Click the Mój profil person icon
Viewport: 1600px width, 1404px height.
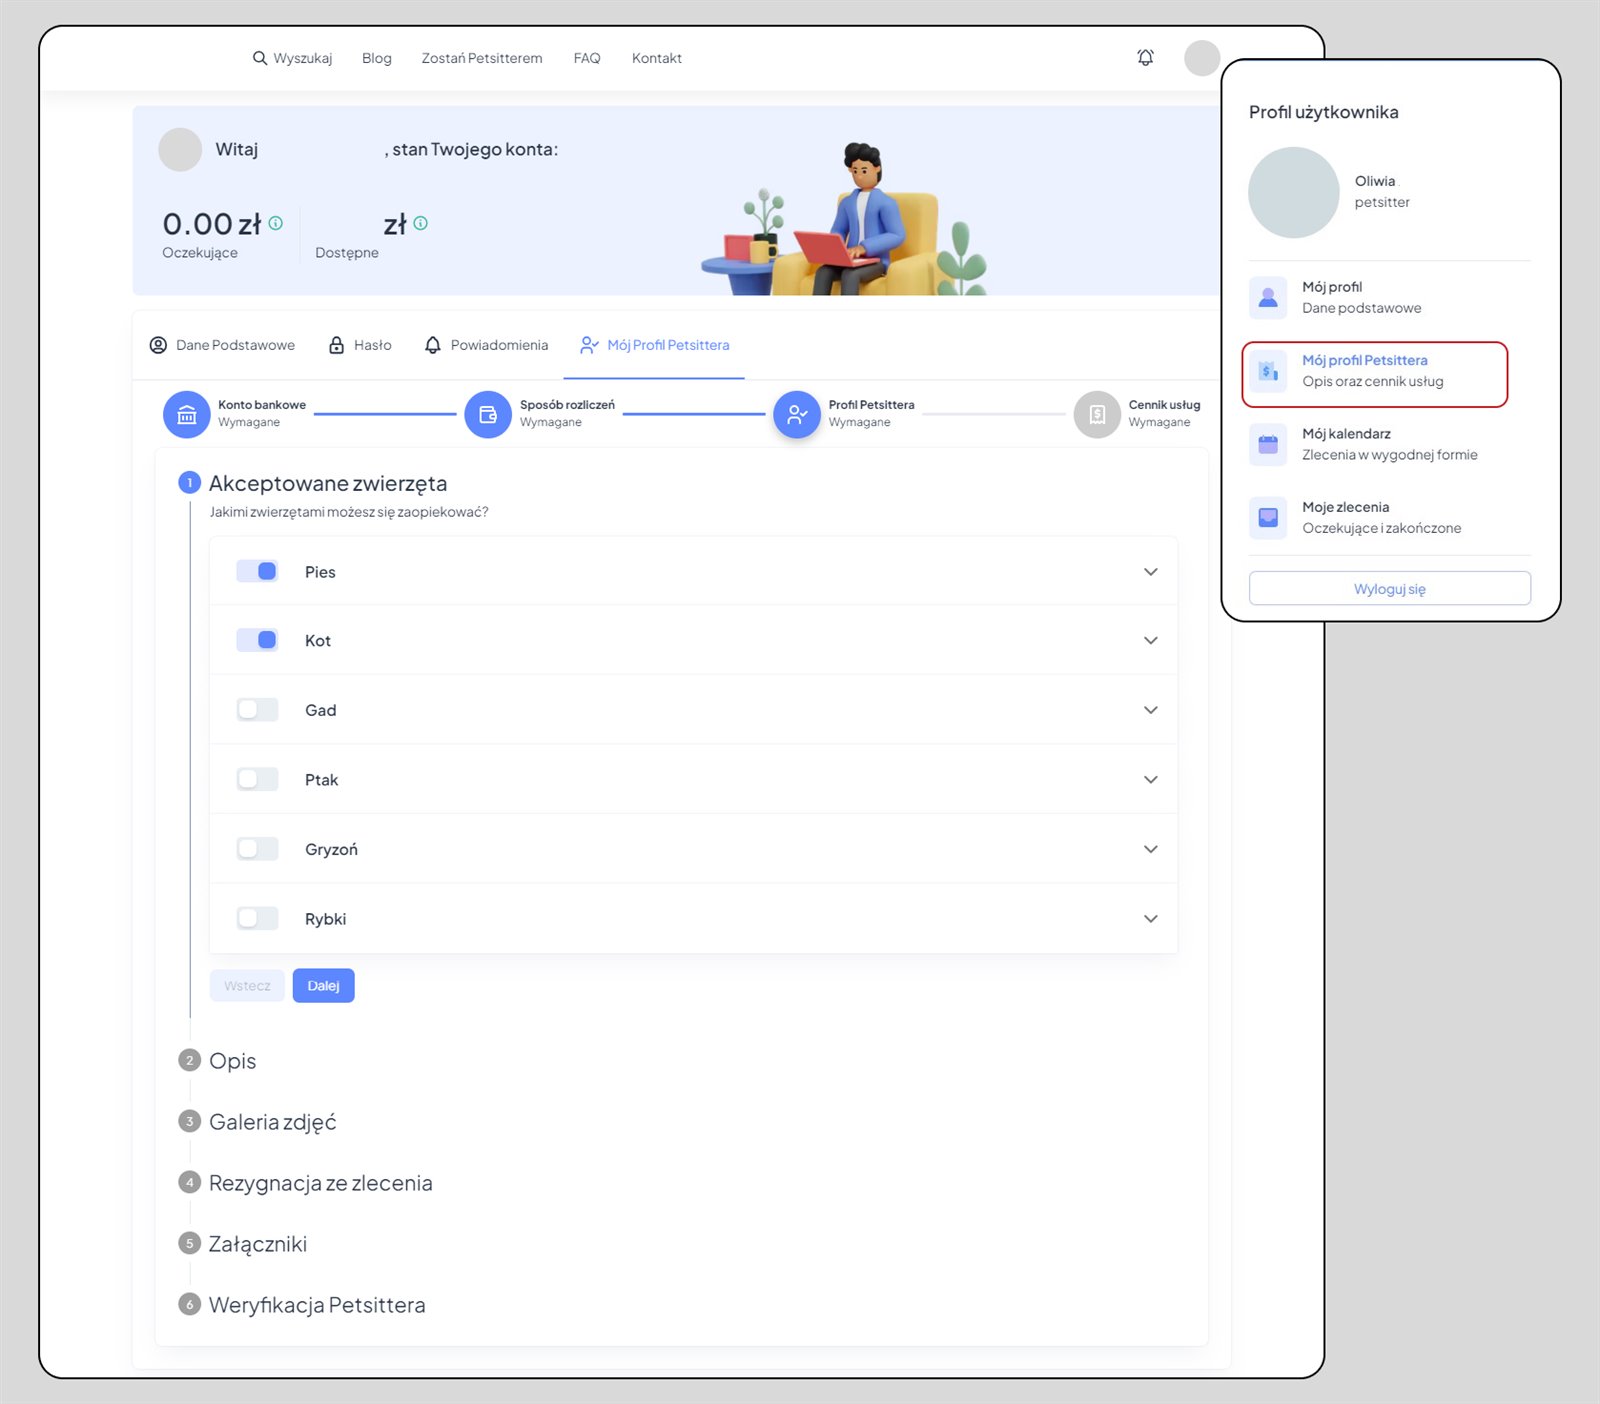[x=1268, y=297]
